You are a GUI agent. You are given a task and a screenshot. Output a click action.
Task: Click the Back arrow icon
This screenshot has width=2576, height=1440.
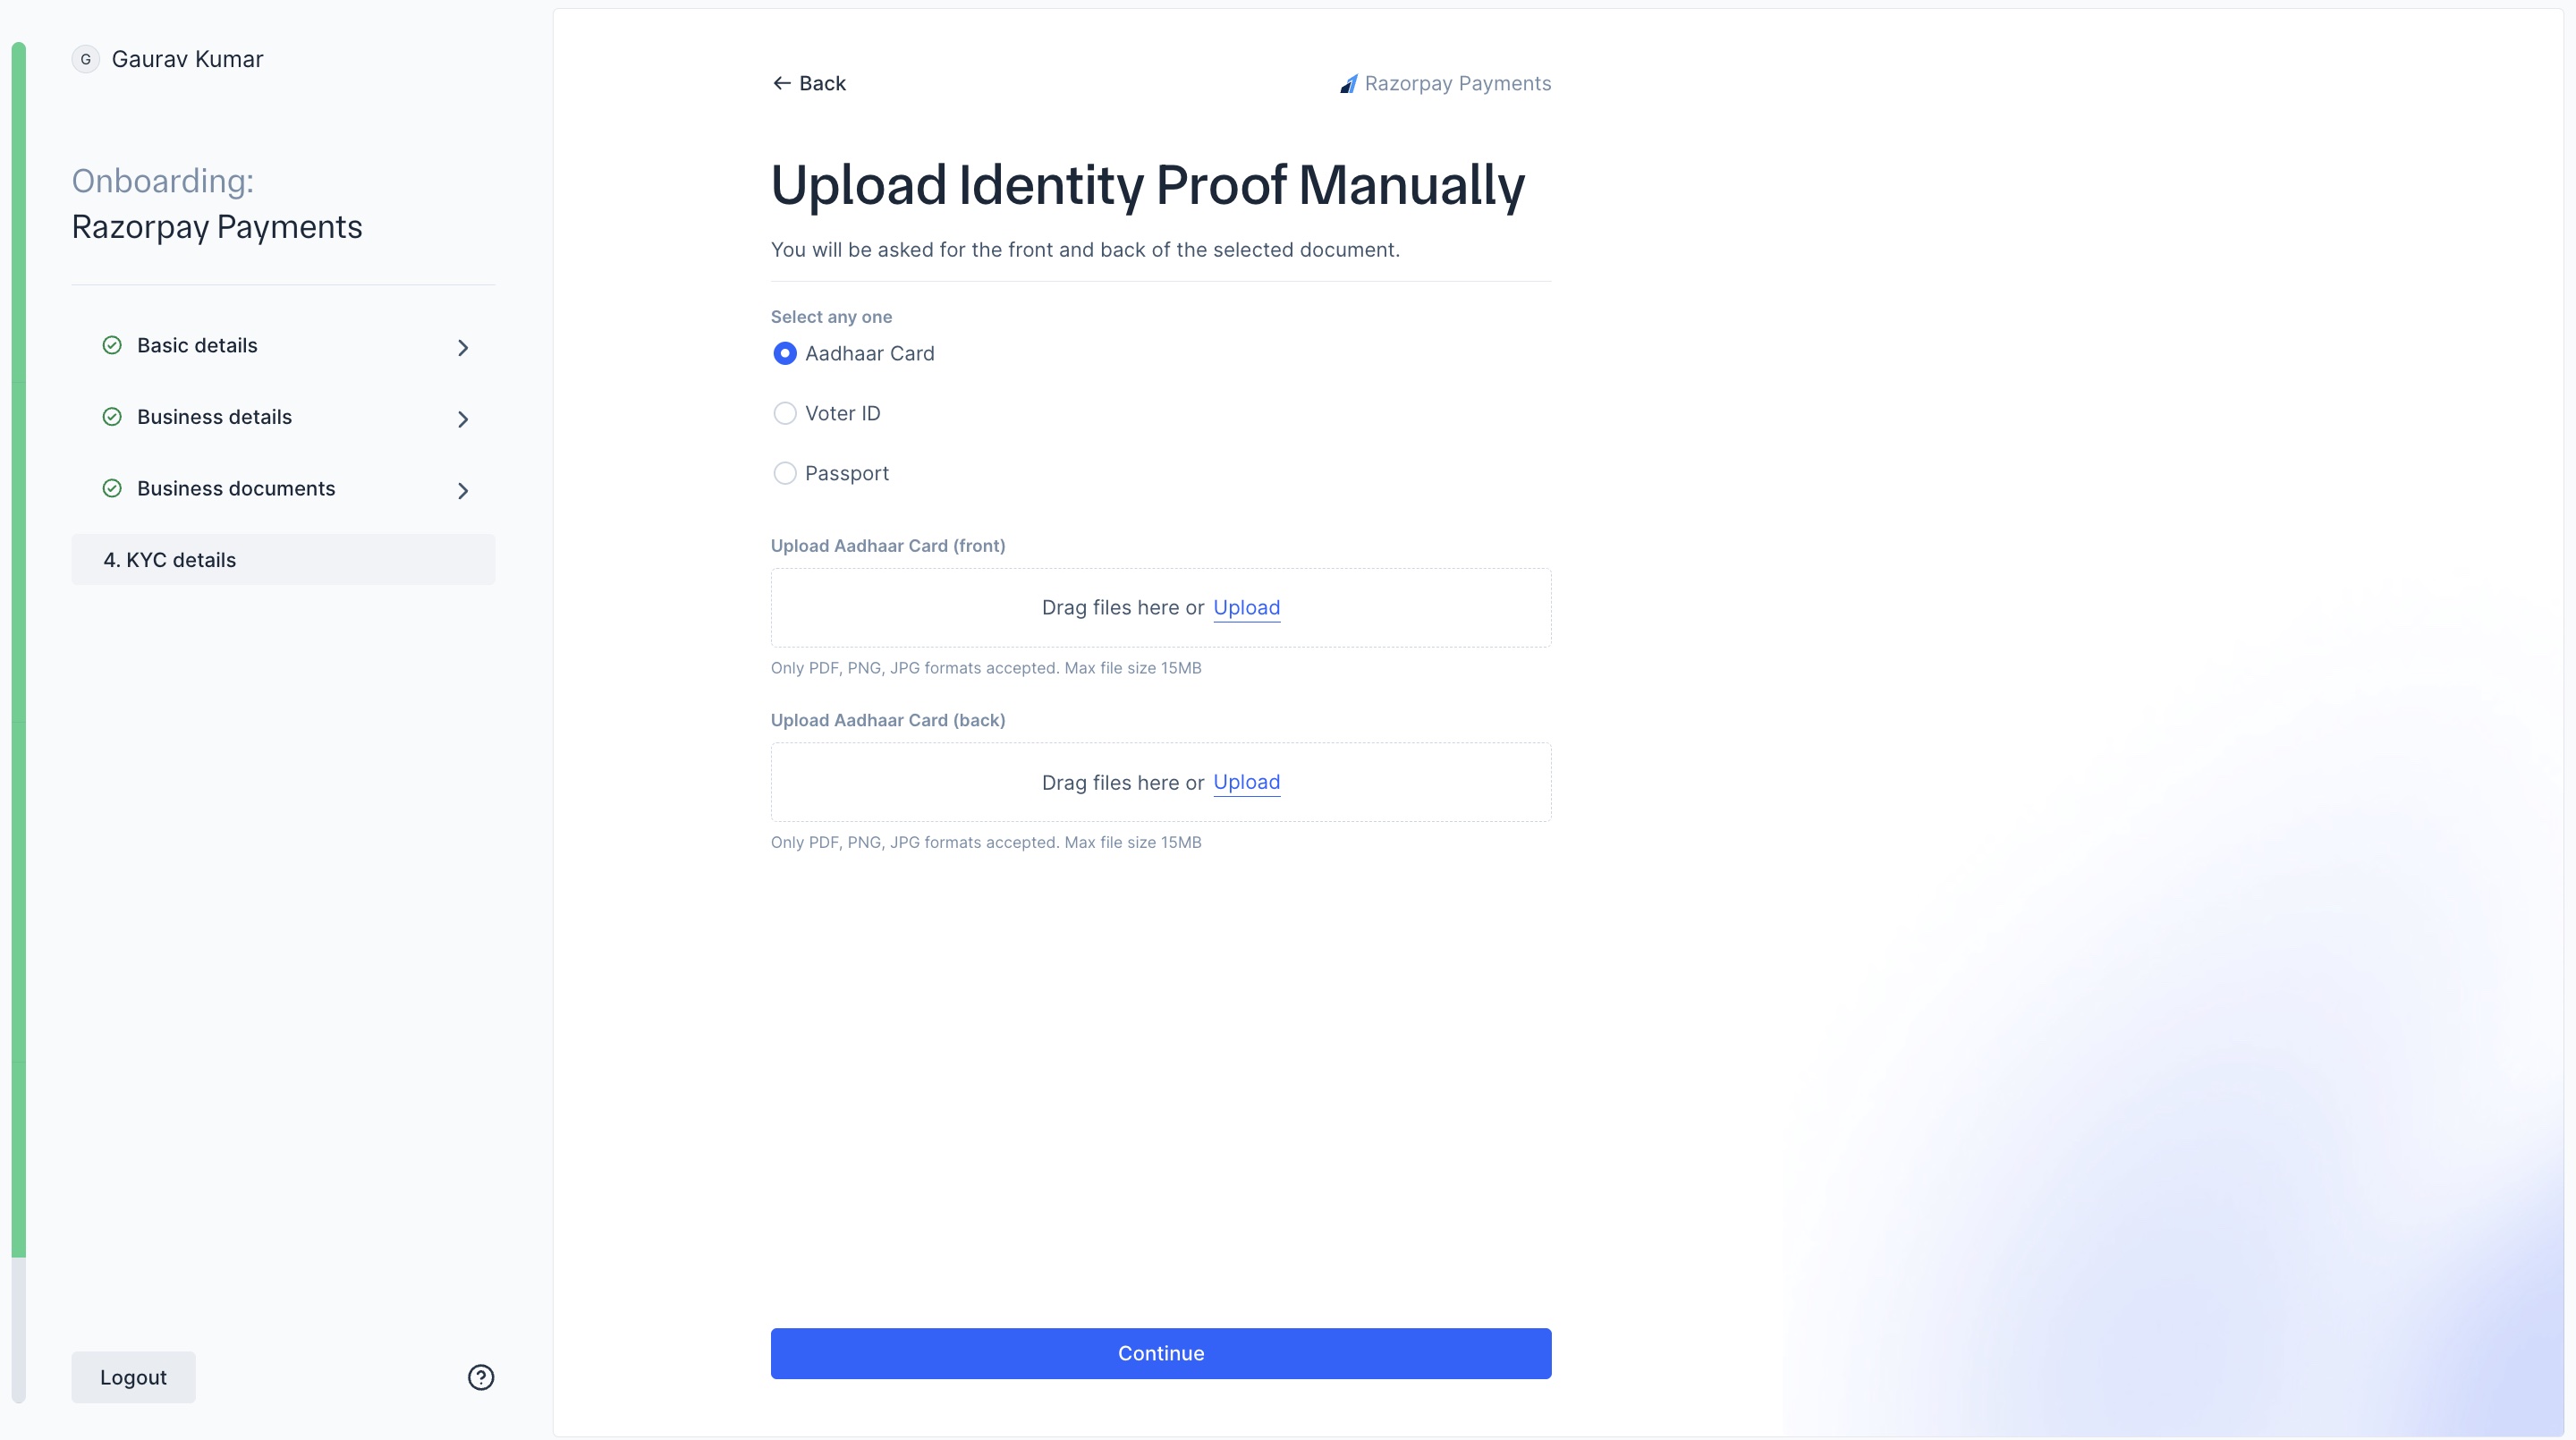coord(782,82)
